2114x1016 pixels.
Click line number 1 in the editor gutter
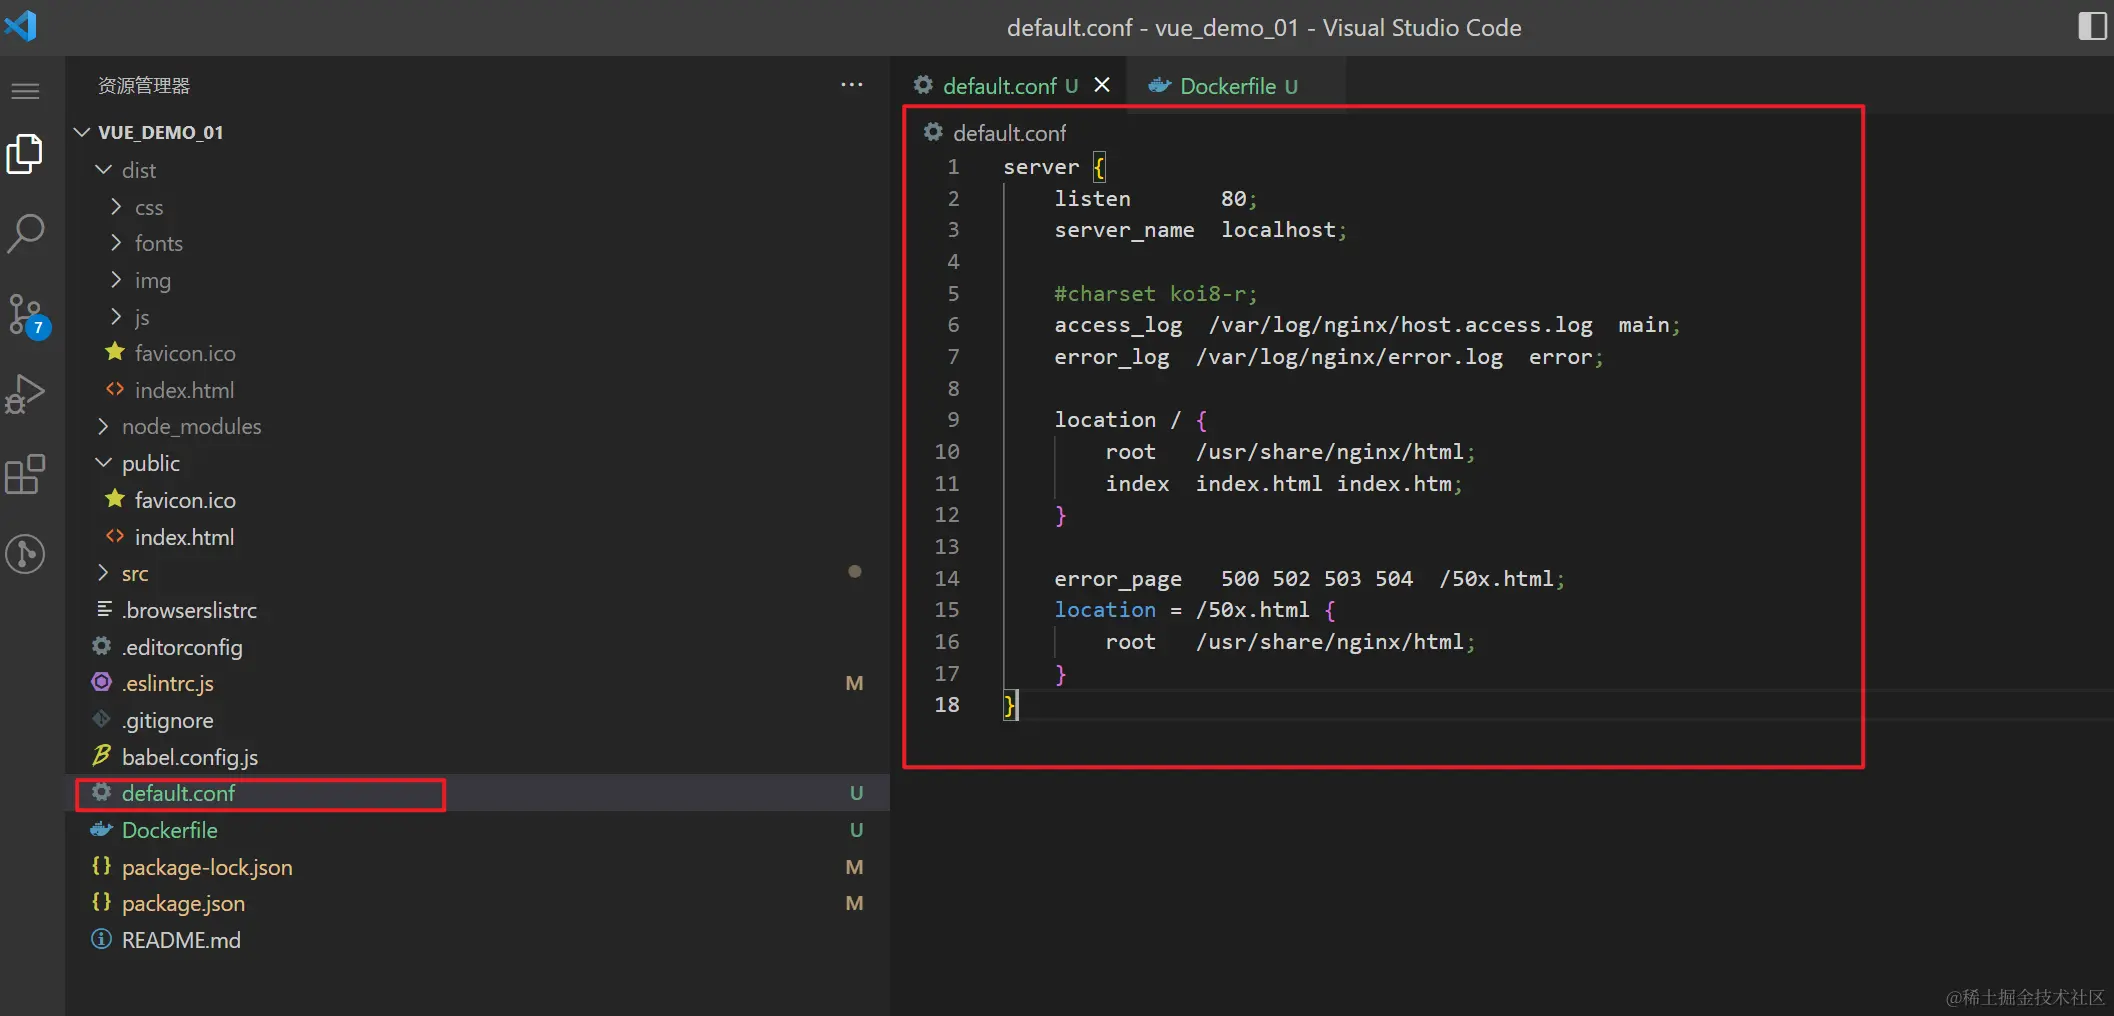pyautogui.click(x=953, y=167)
